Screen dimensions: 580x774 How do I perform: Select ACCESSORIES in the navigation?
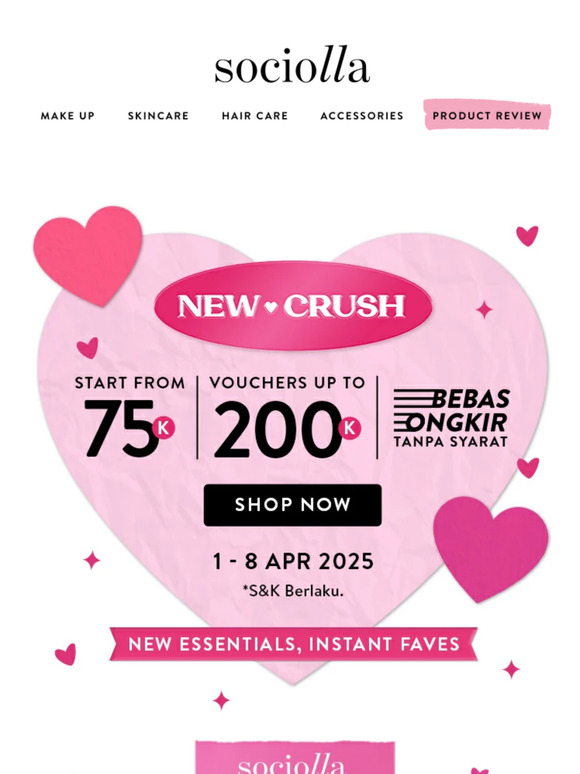click(x=362, y=116)
